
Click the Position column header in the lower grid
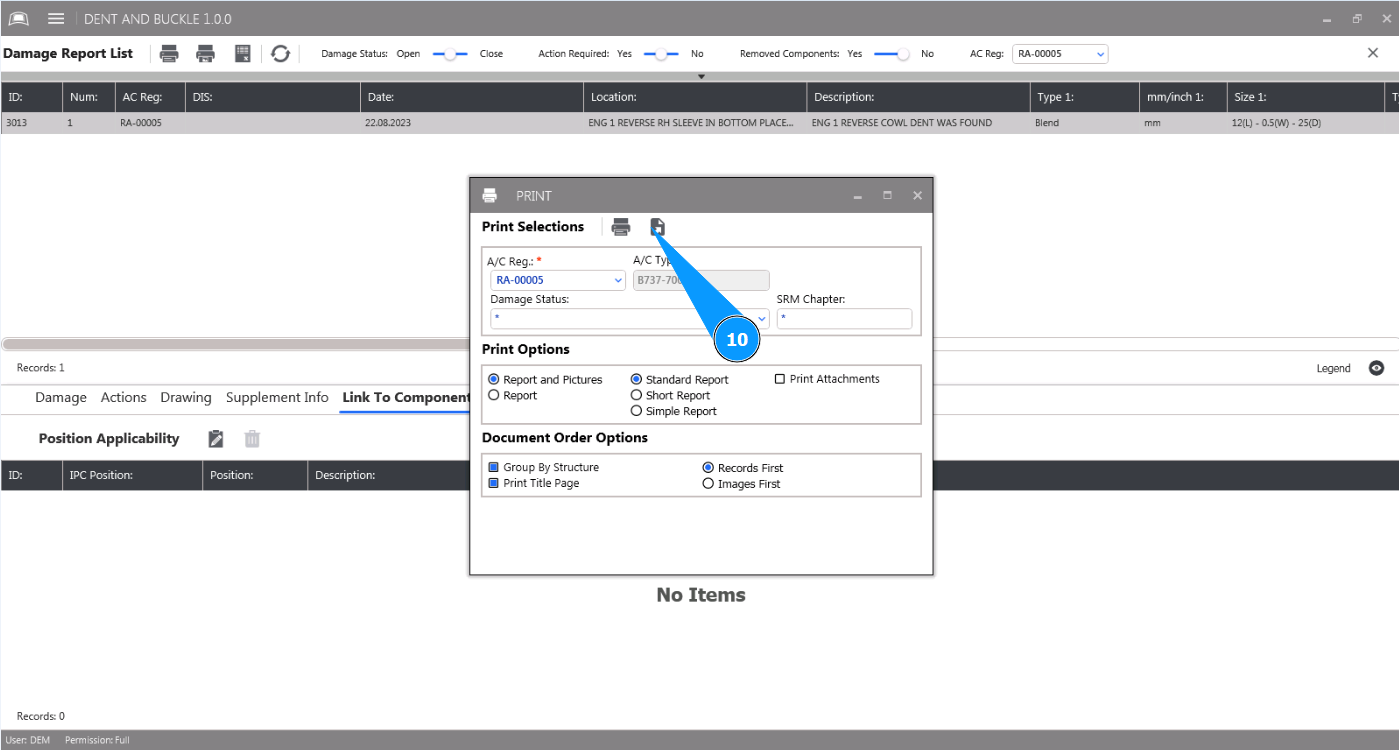coord(255,475)
